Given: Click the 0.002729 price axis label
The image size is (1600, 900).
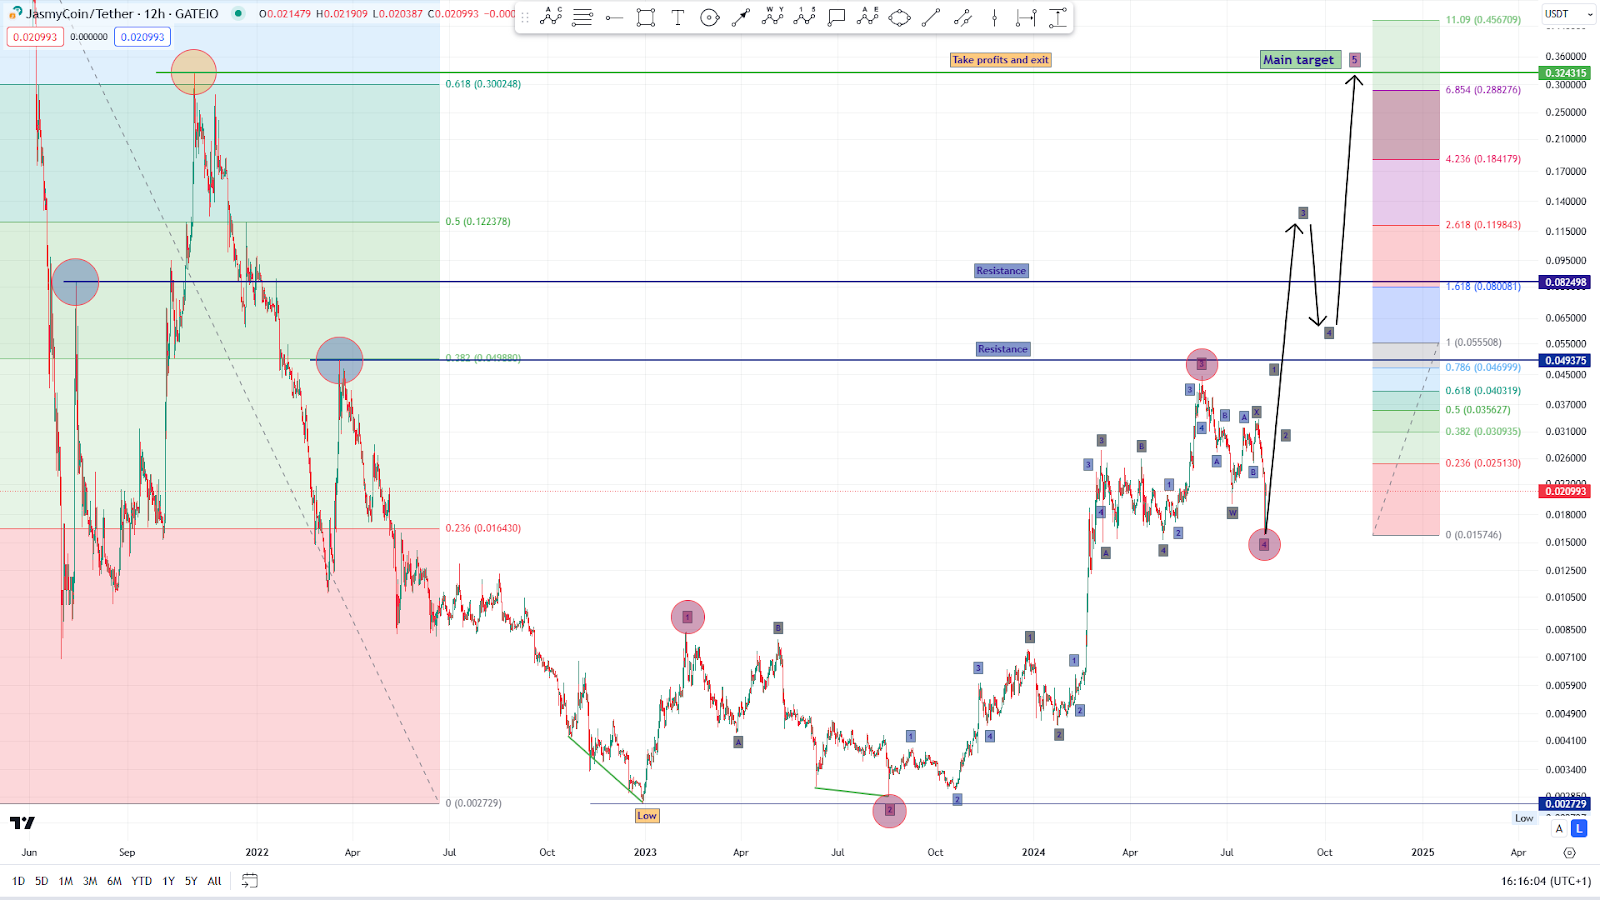Looking at the screenshot, I should (x=1566, y=804).
